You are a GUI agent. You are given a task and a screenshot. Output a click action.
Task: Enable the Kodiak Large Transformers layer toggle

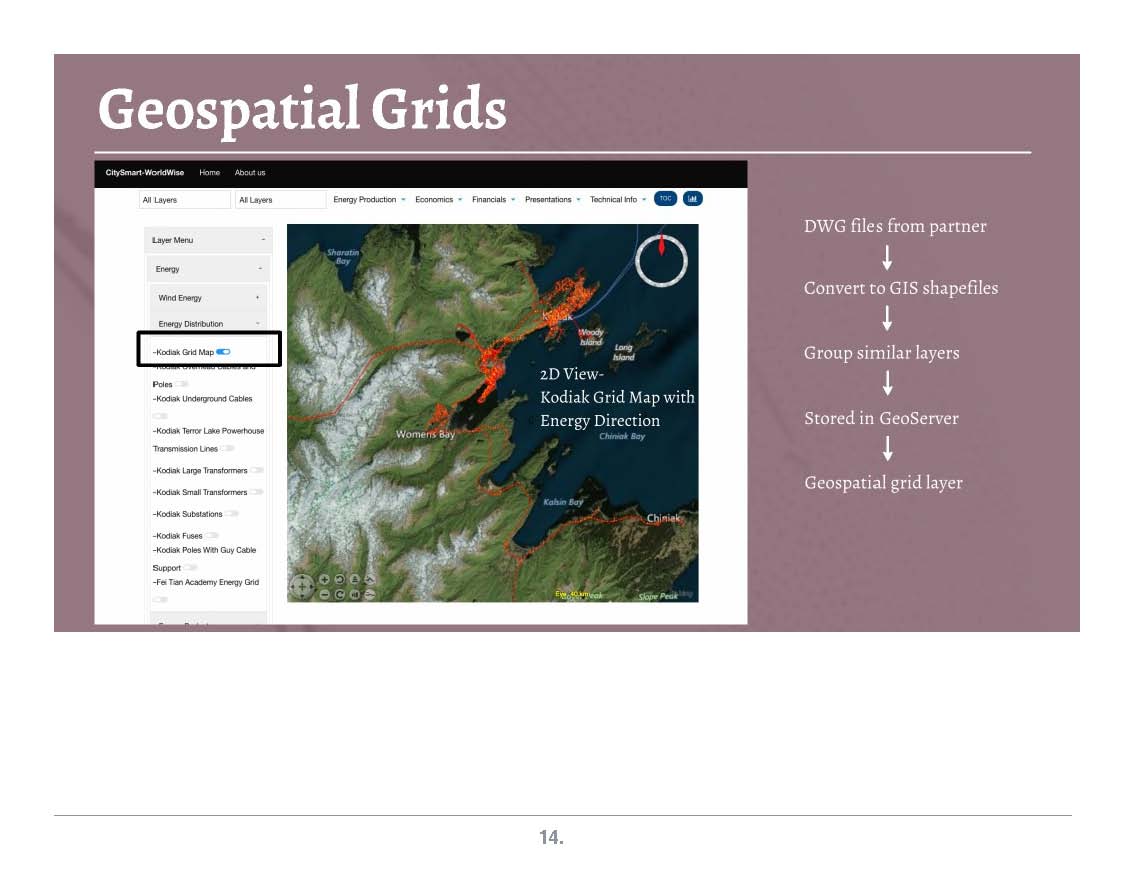pyautogui.click(x=257, y=470)
